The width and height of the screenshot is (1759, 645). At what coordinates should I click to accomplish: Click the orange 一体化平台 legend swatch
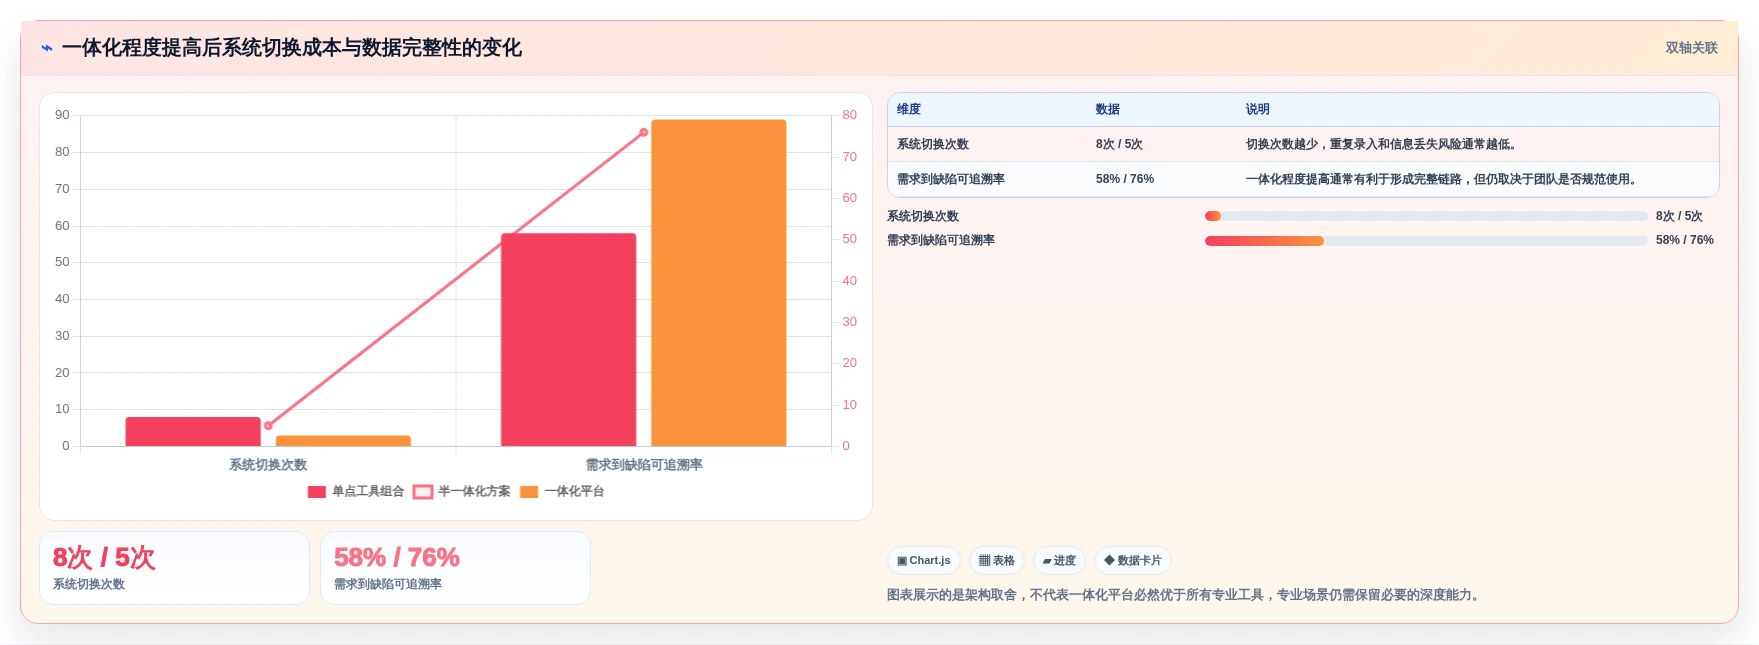(529, 491)
